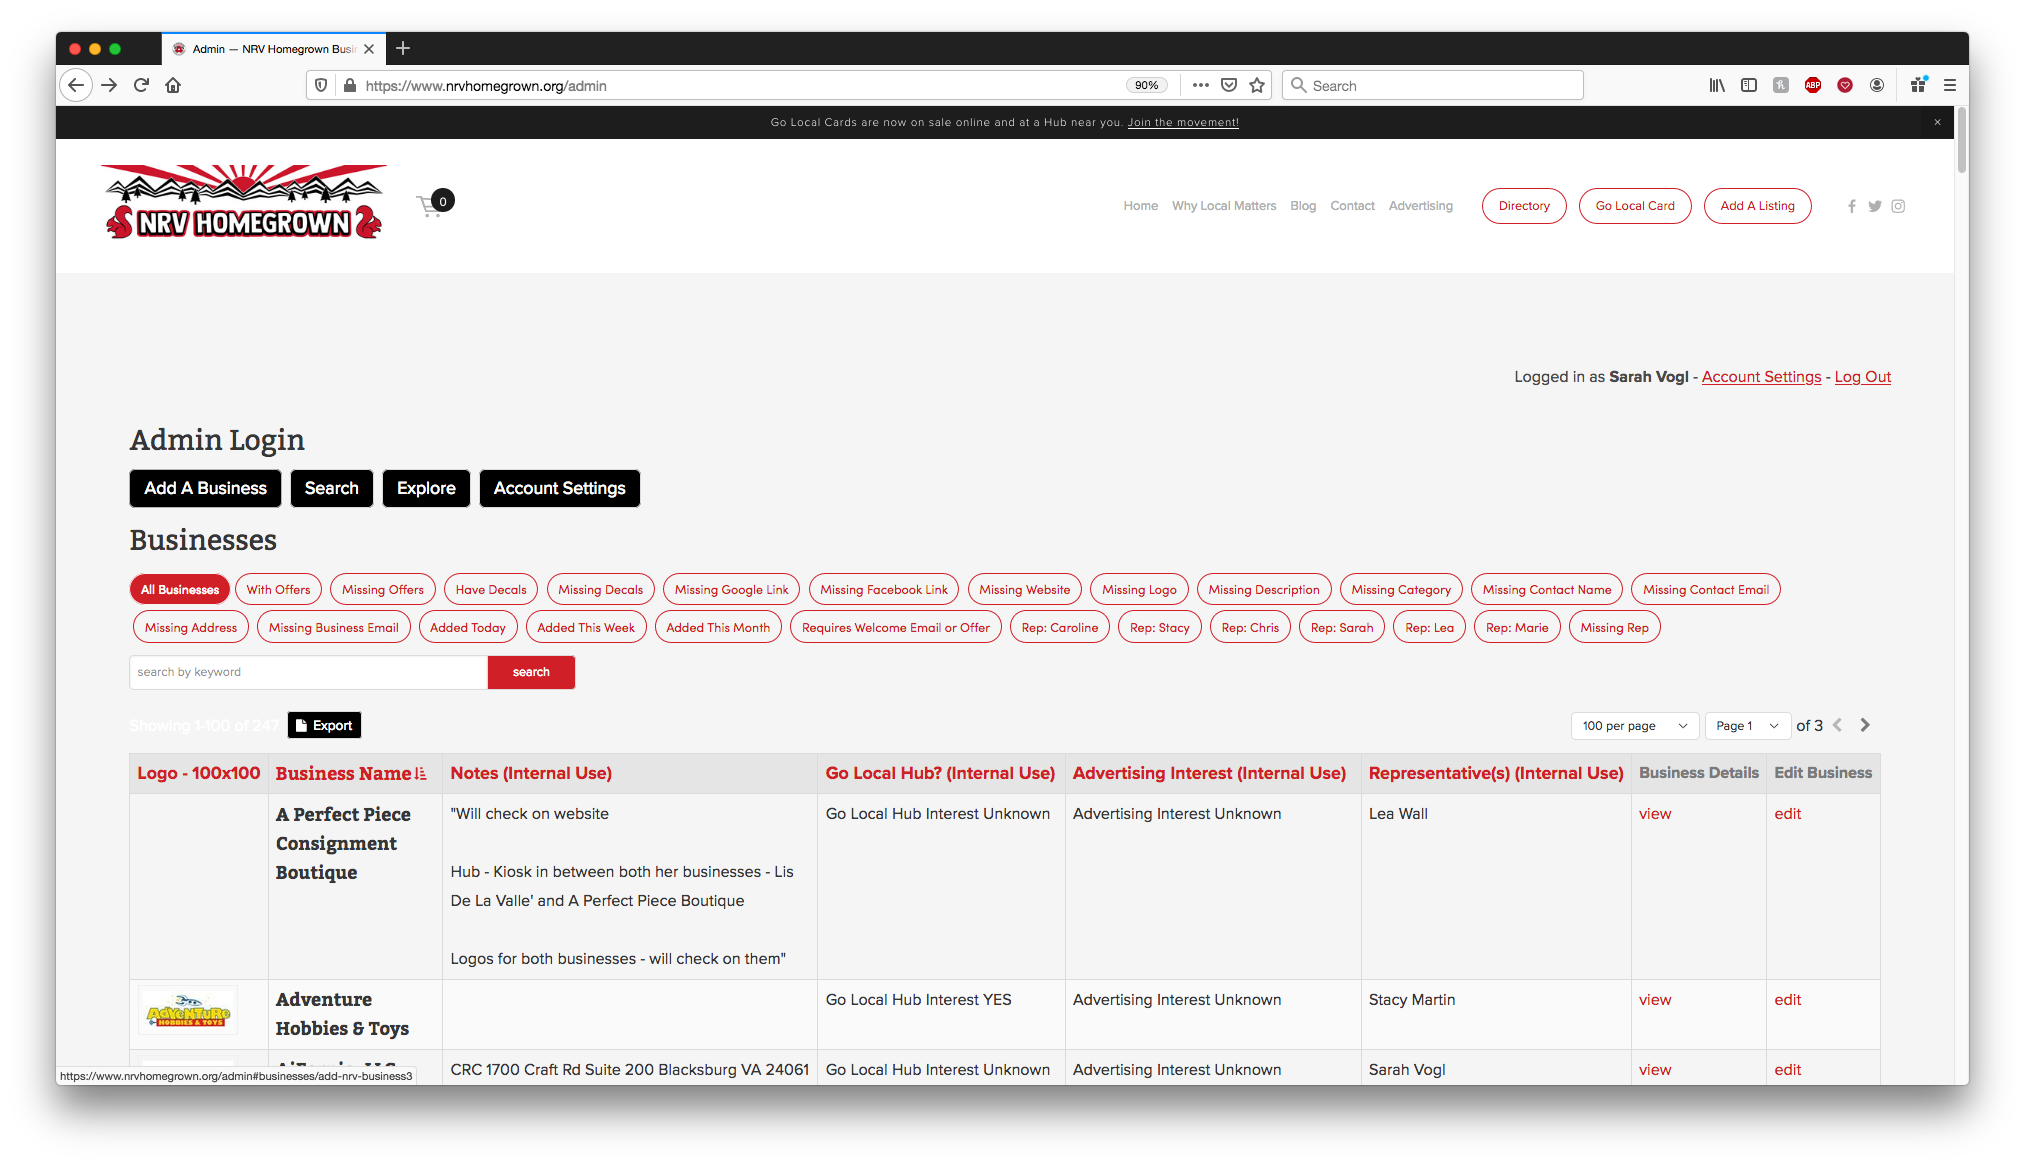Open the Advertising menu item
The height and width of the screenshot is (1165, 2025).
tap(1420, 206)
